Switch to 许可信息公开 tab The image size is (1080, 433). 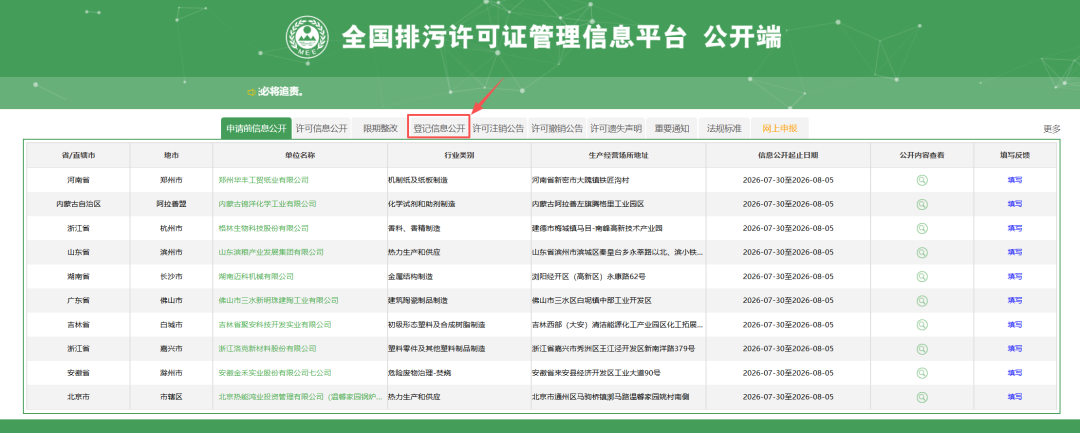click(x=322, y=129)
